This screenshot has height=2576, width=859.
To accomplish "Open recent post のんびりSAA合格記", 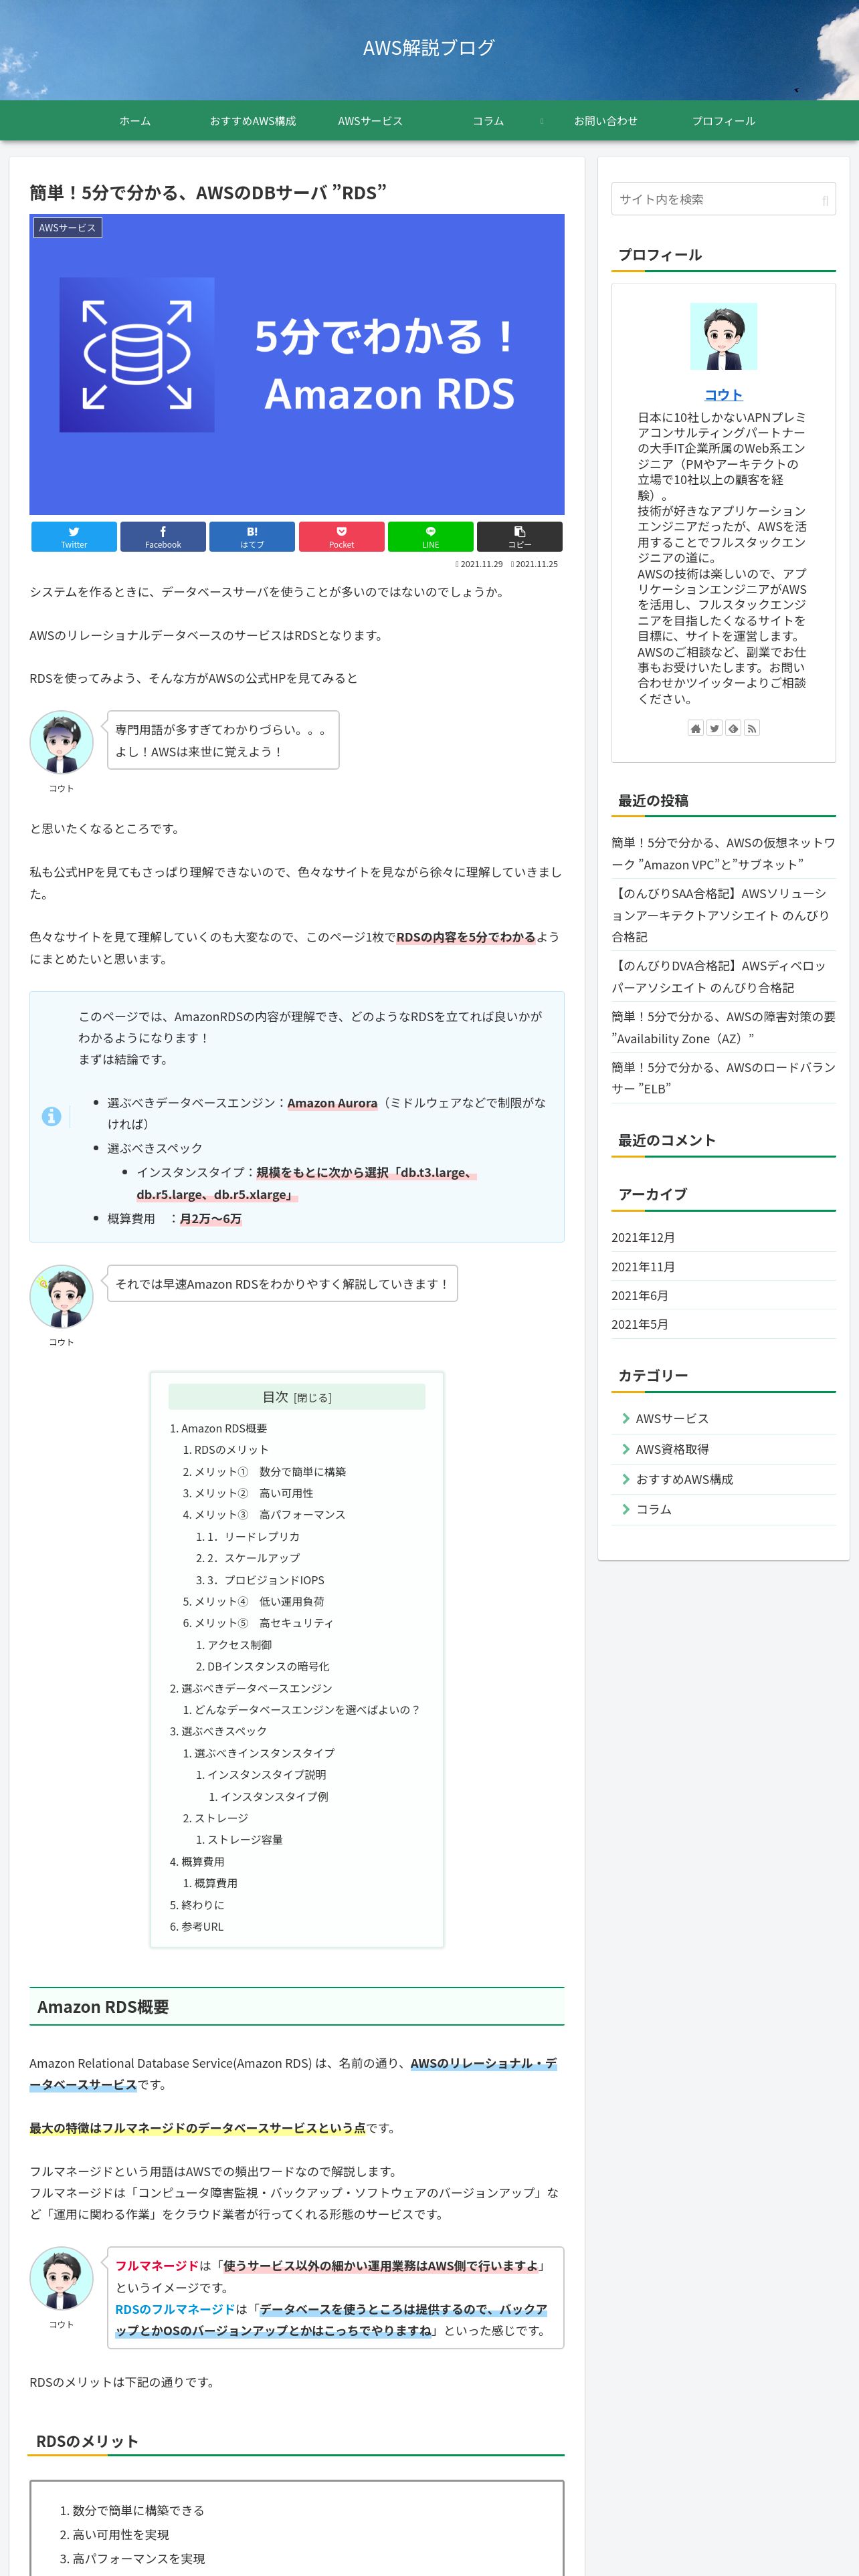I will [723, 915].
